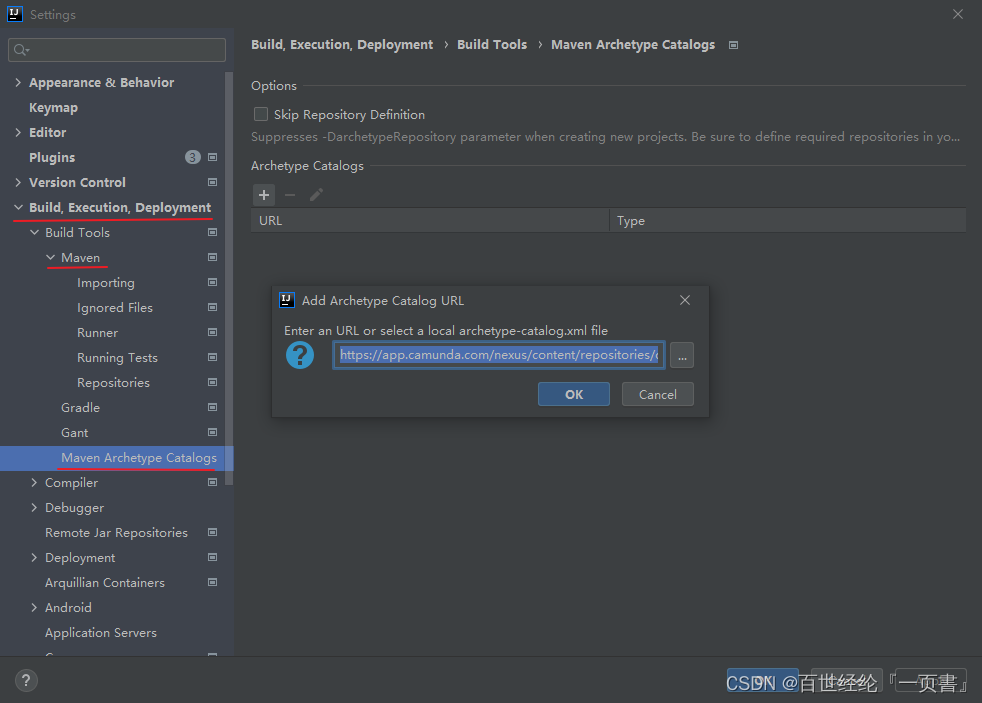The height and width of the screenshot is (703, 982).
Task: Close the Add Archetype Catalog URL dialog
Action: coord(685,300)
